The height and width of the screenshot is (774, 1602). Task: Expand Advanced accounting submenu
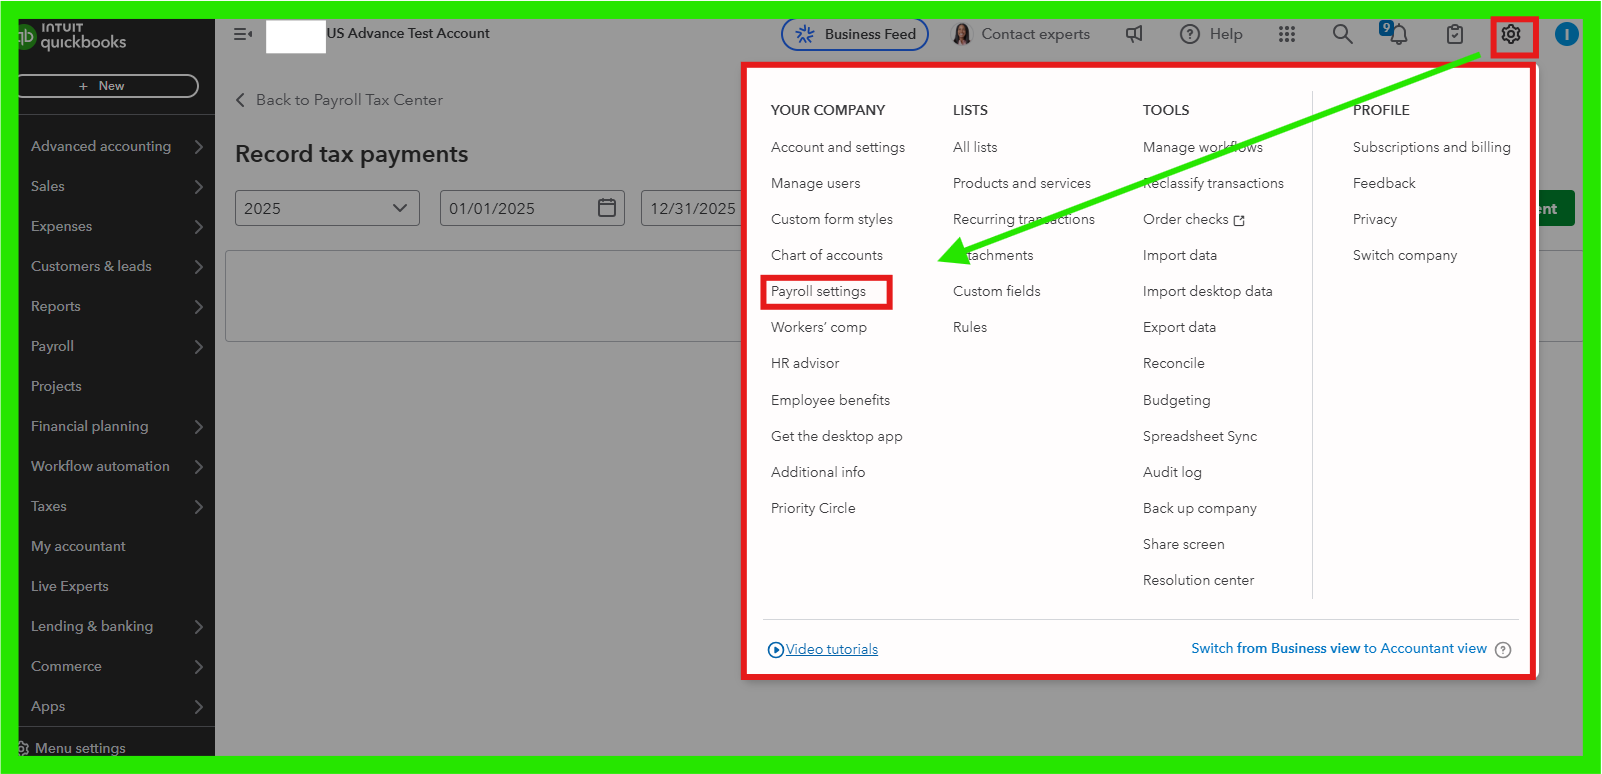point(198,146)
